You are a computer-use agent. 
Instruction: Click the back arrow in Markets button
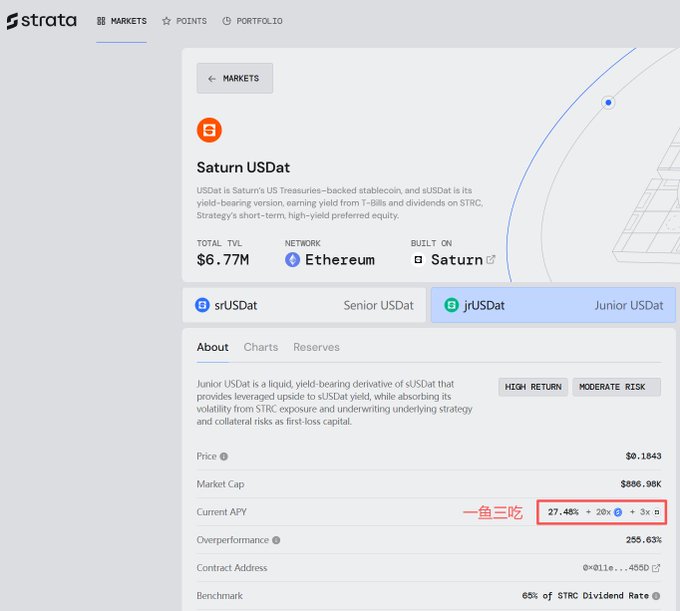click(x=212, y=78)
